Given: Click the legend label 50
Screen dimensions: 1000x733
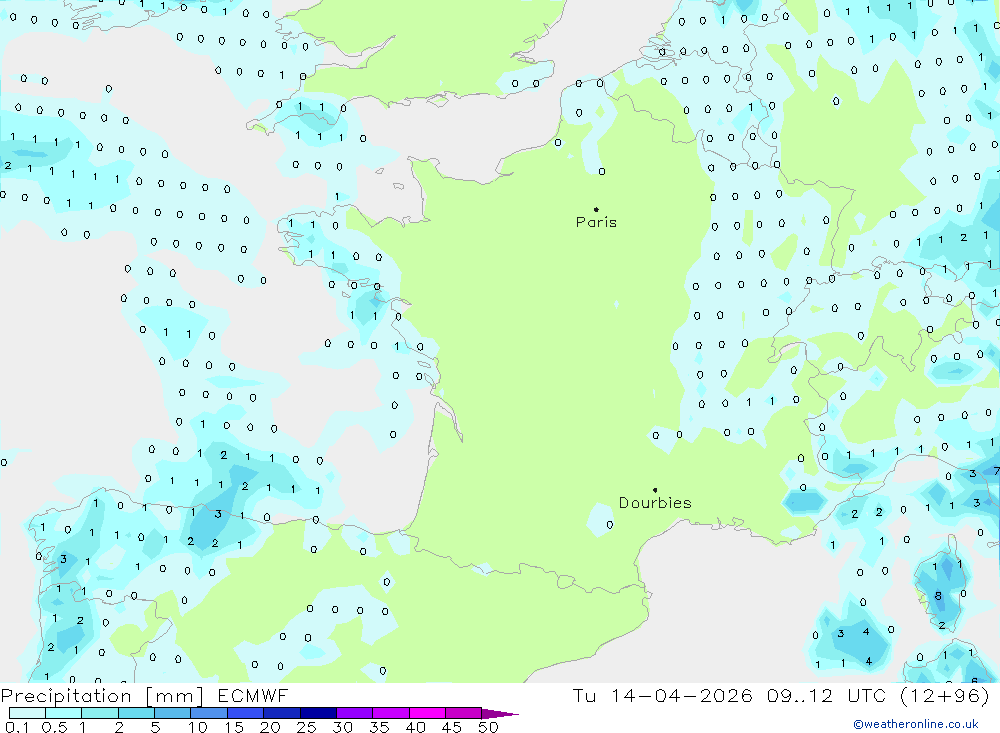Looking at the screenshot, I should click(x=489, y=727).
